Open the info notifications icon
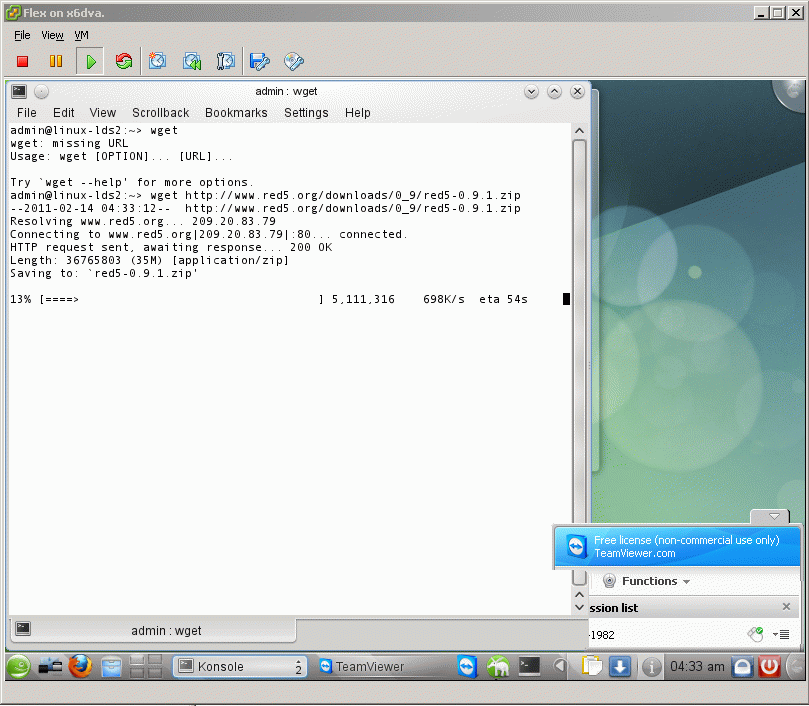The height and width of the screenshot is (706, 809). [651, 667]
